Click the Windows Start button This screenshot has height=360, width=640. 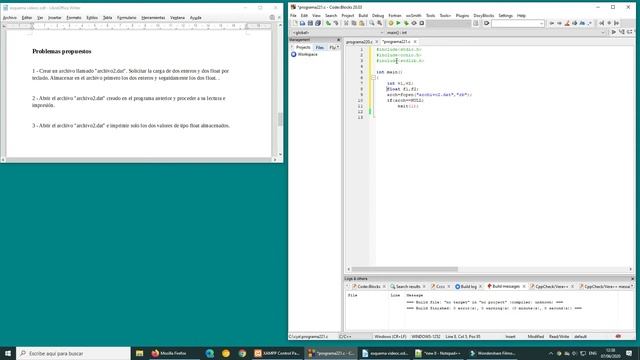coord(8,353)
